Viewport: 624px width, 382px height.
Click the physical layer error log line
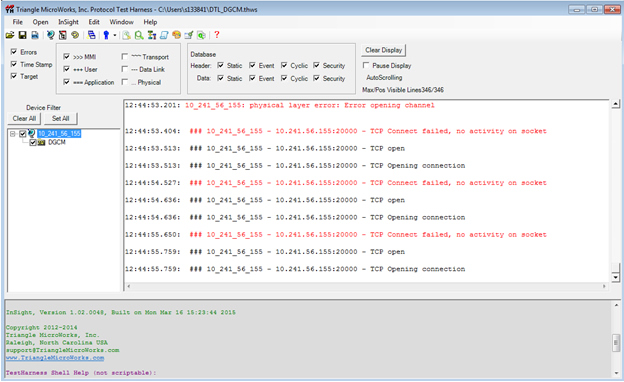[279, 105]
